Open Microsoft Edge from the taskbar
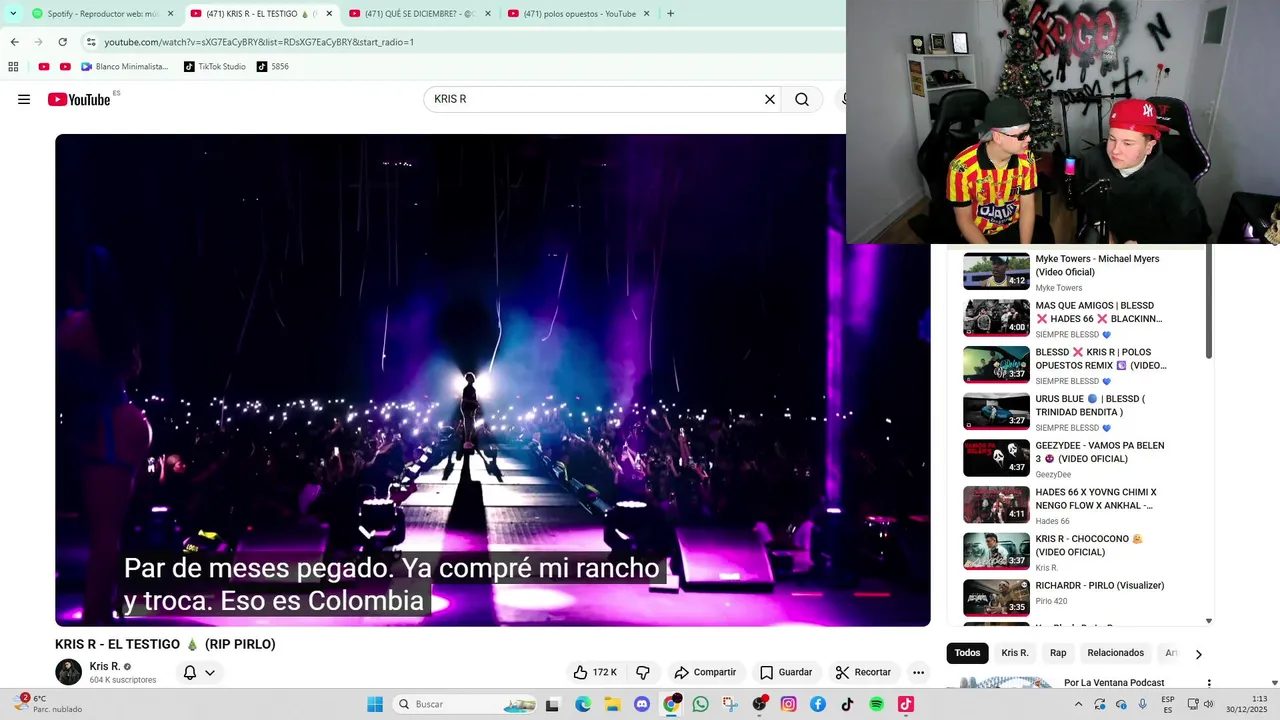The image size is (1280, 720). tap(583, 704)
